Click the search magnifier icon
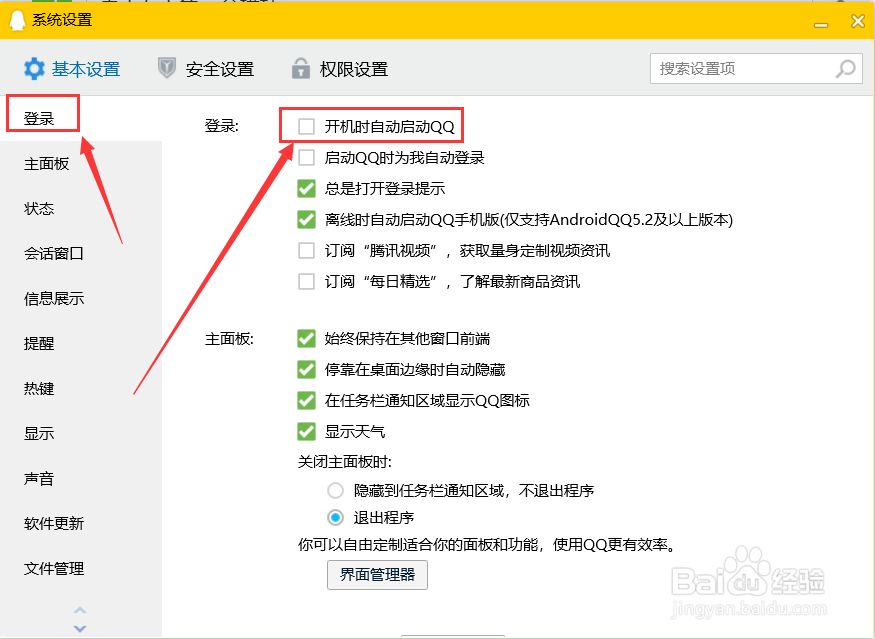Viewport: 875px width, 639px height. [844, 69]
